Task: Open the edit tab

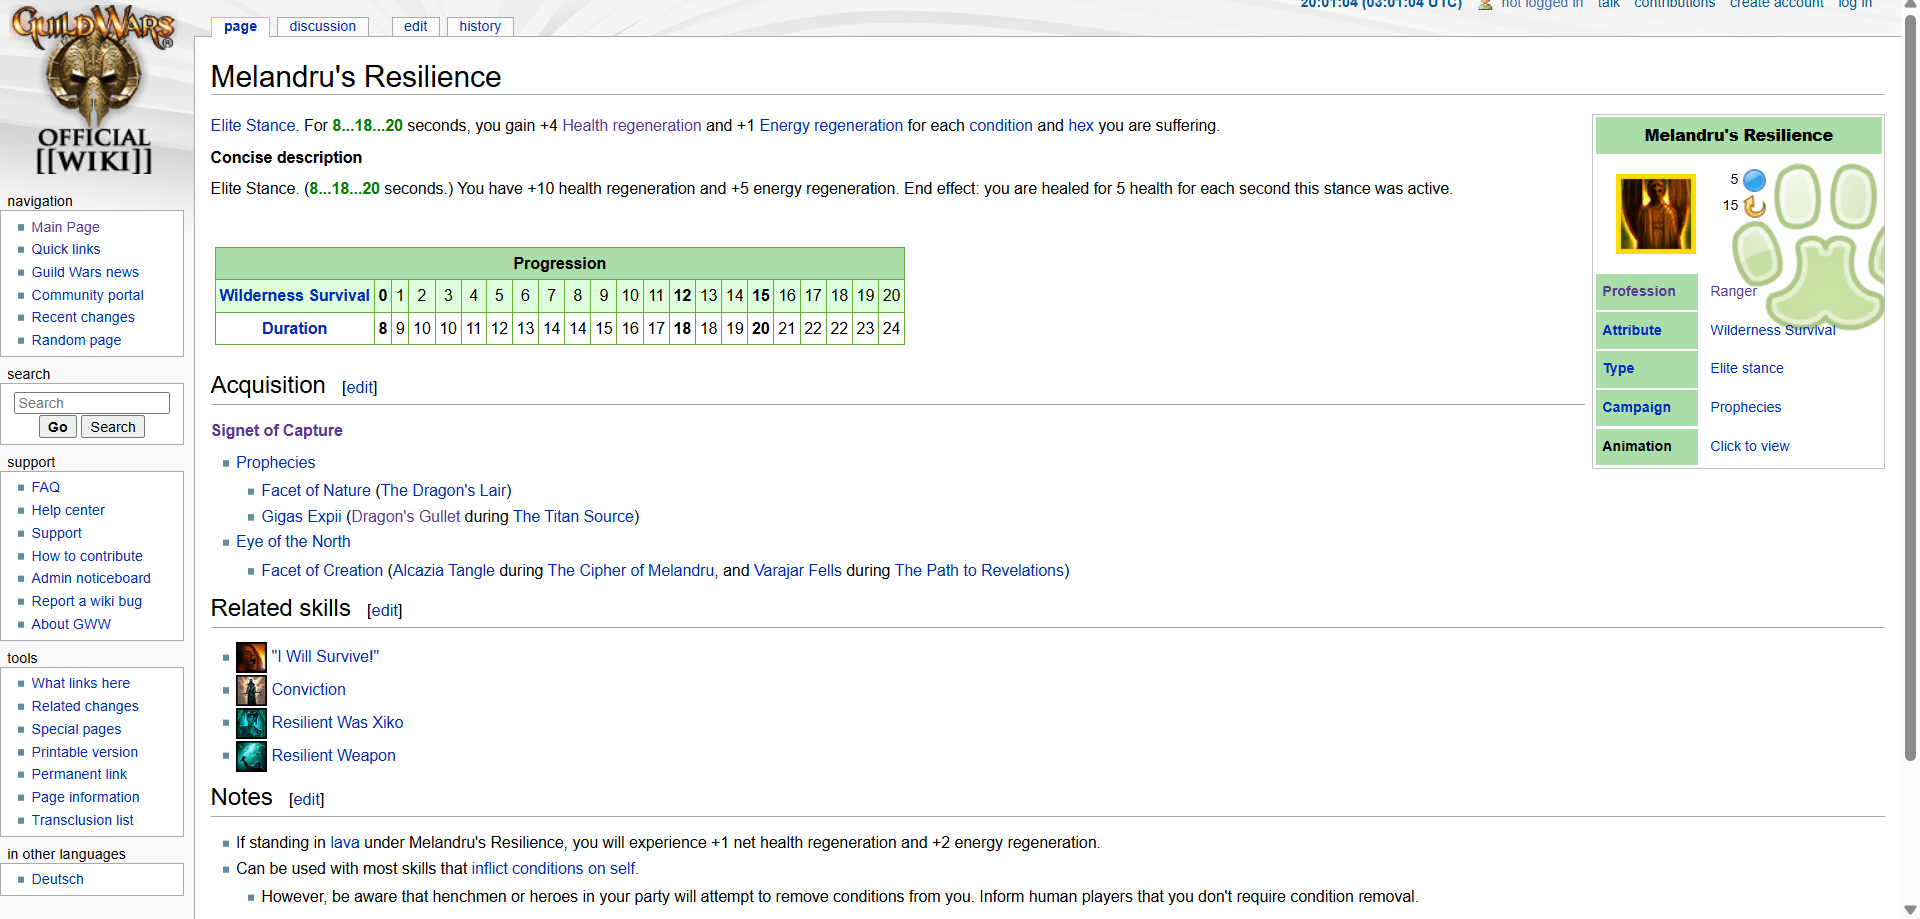Action: (415, 27)
